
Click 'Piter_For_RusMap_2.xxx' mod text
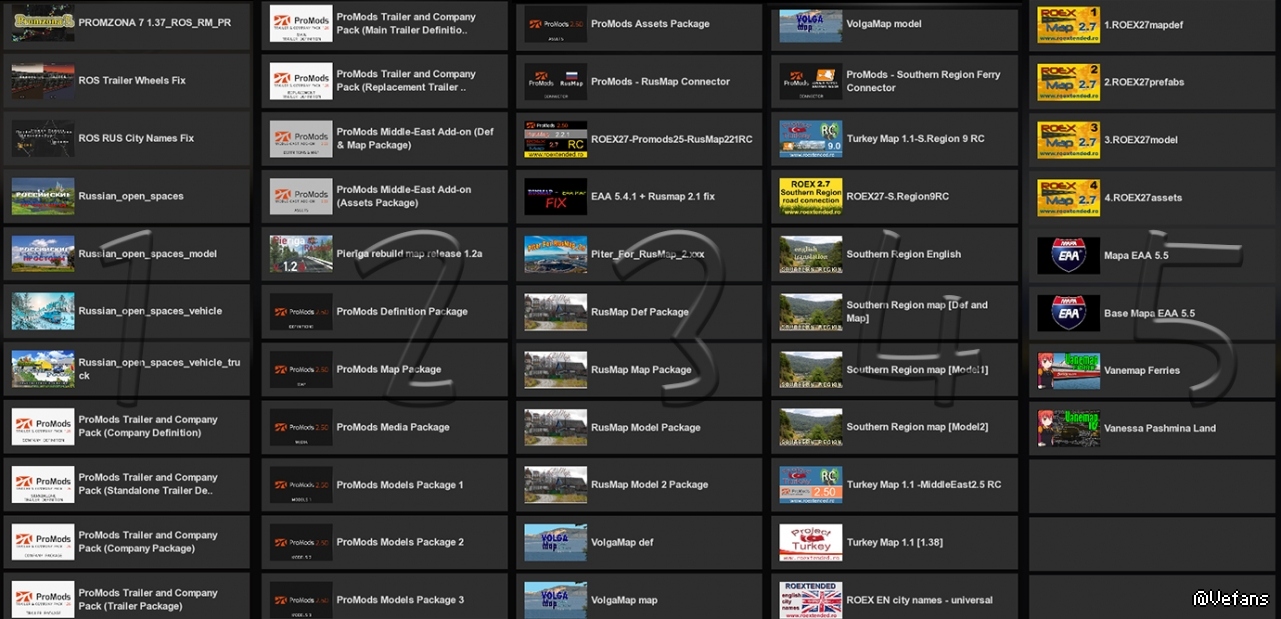(648, 254)
